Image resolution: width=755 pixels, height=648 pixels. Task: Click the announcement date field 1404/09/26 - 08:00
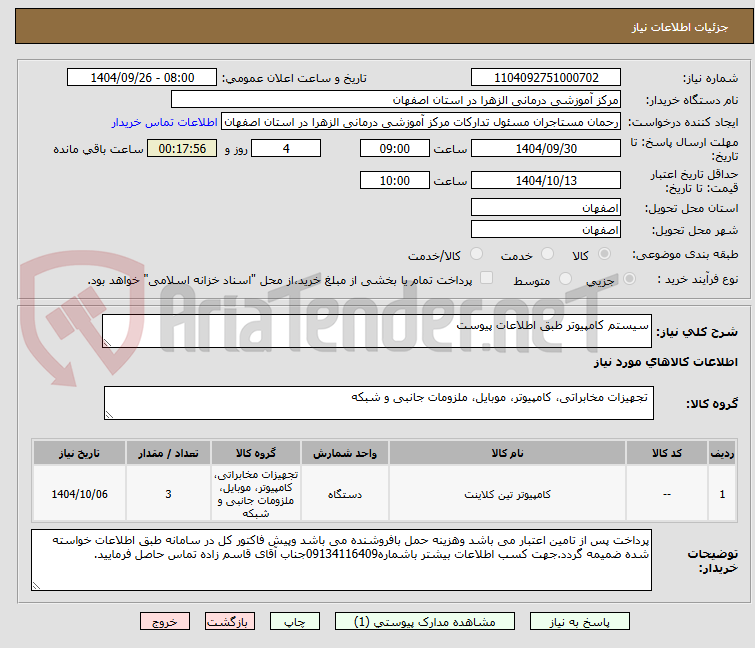point(142,78)
